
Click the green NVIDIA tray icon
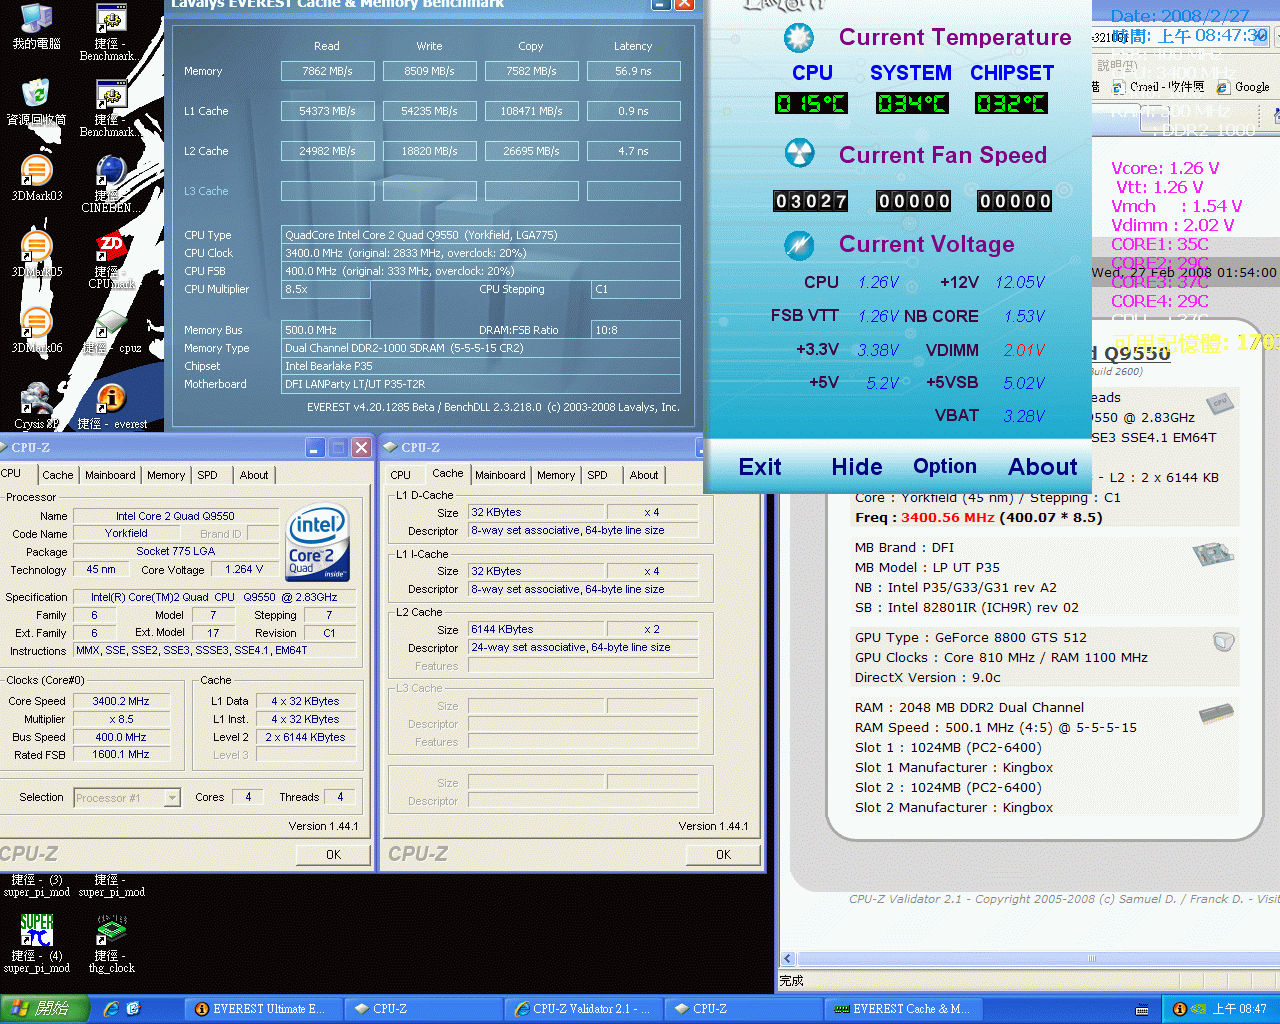(1197, 1009)
